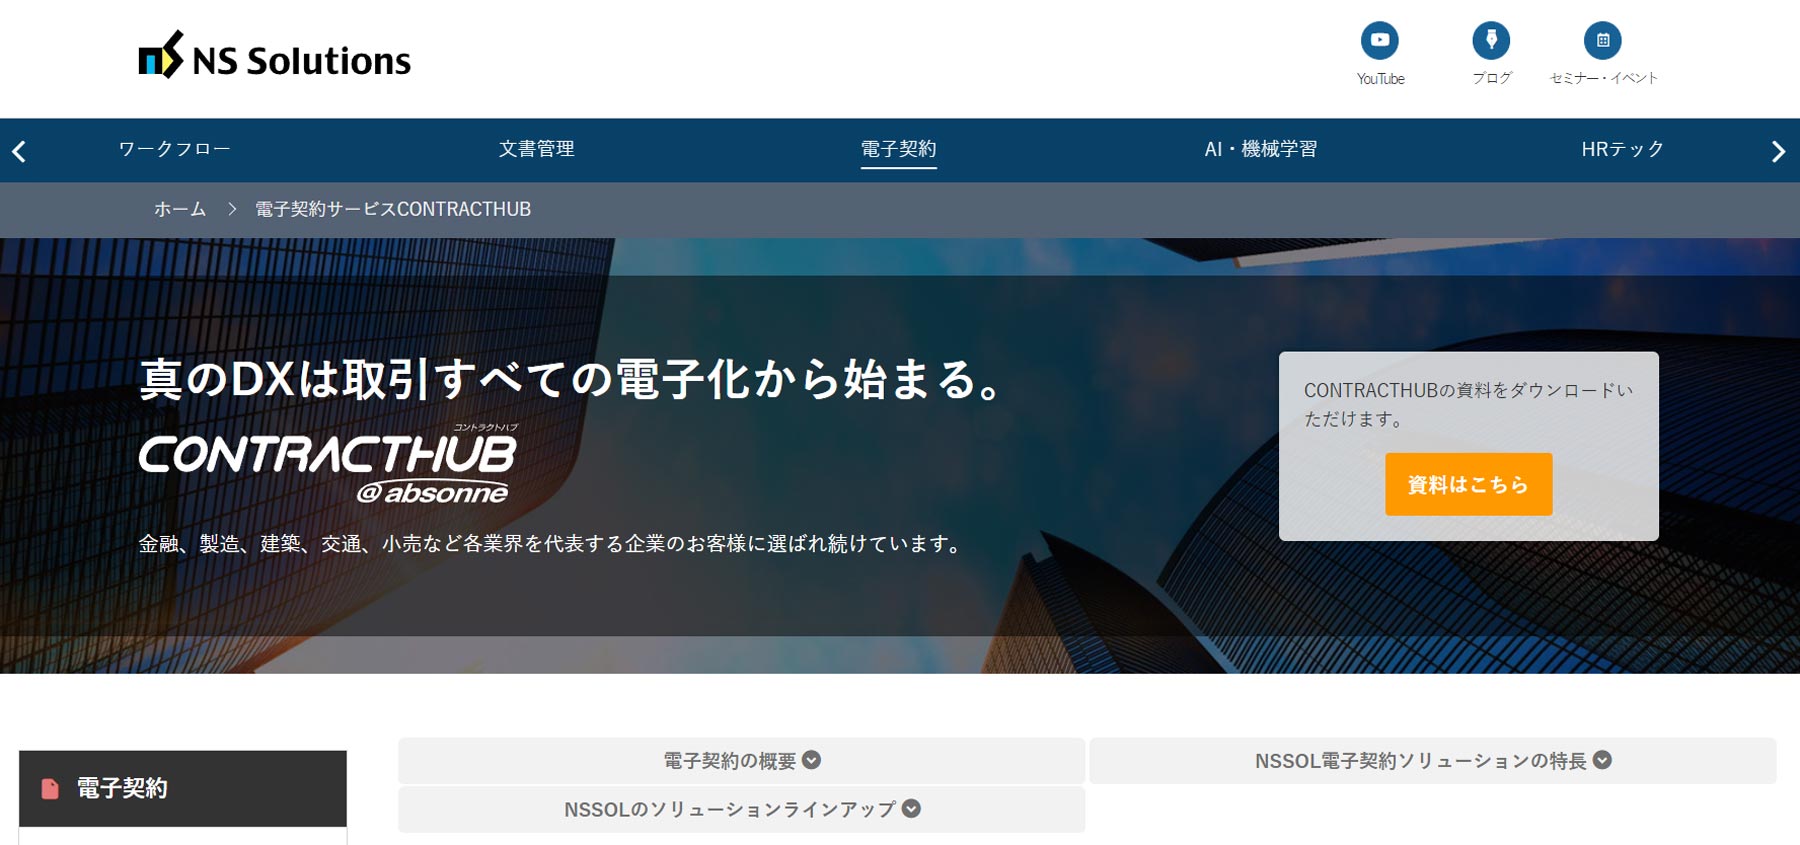Go to previous items with left arrow

pos(19,151)
